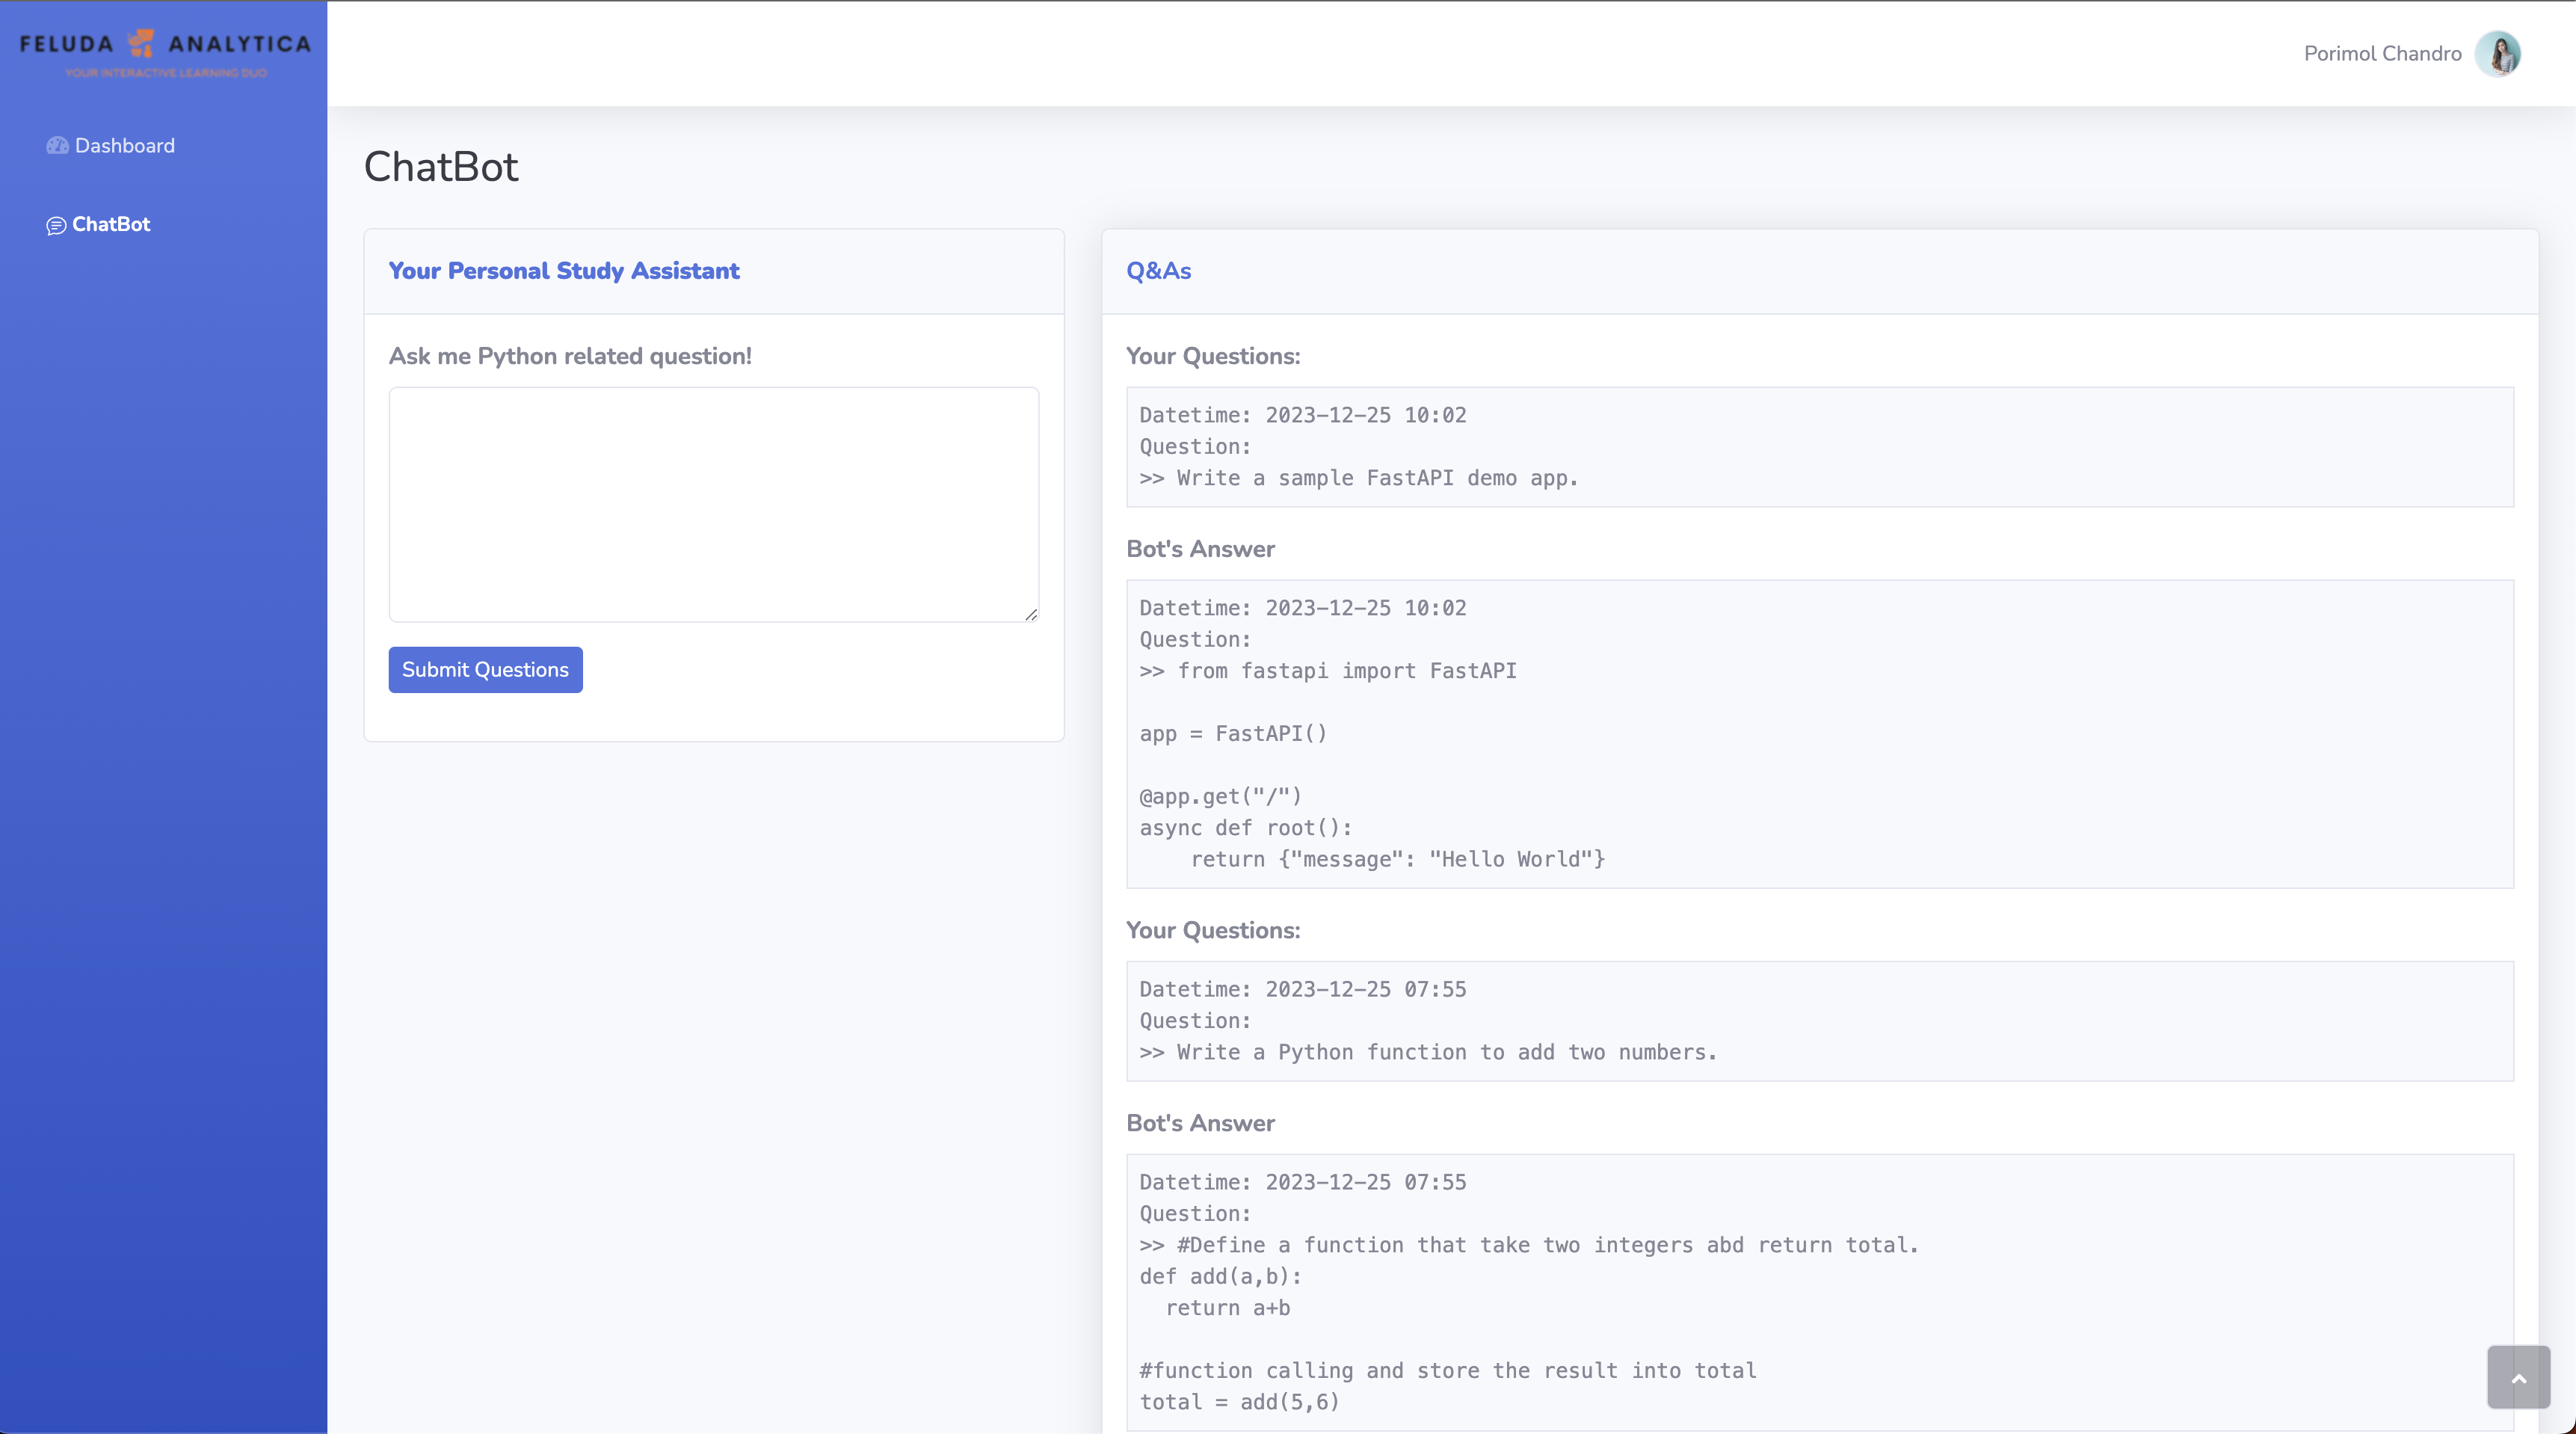Click the ChatBot page title

(x=441, y=167)
